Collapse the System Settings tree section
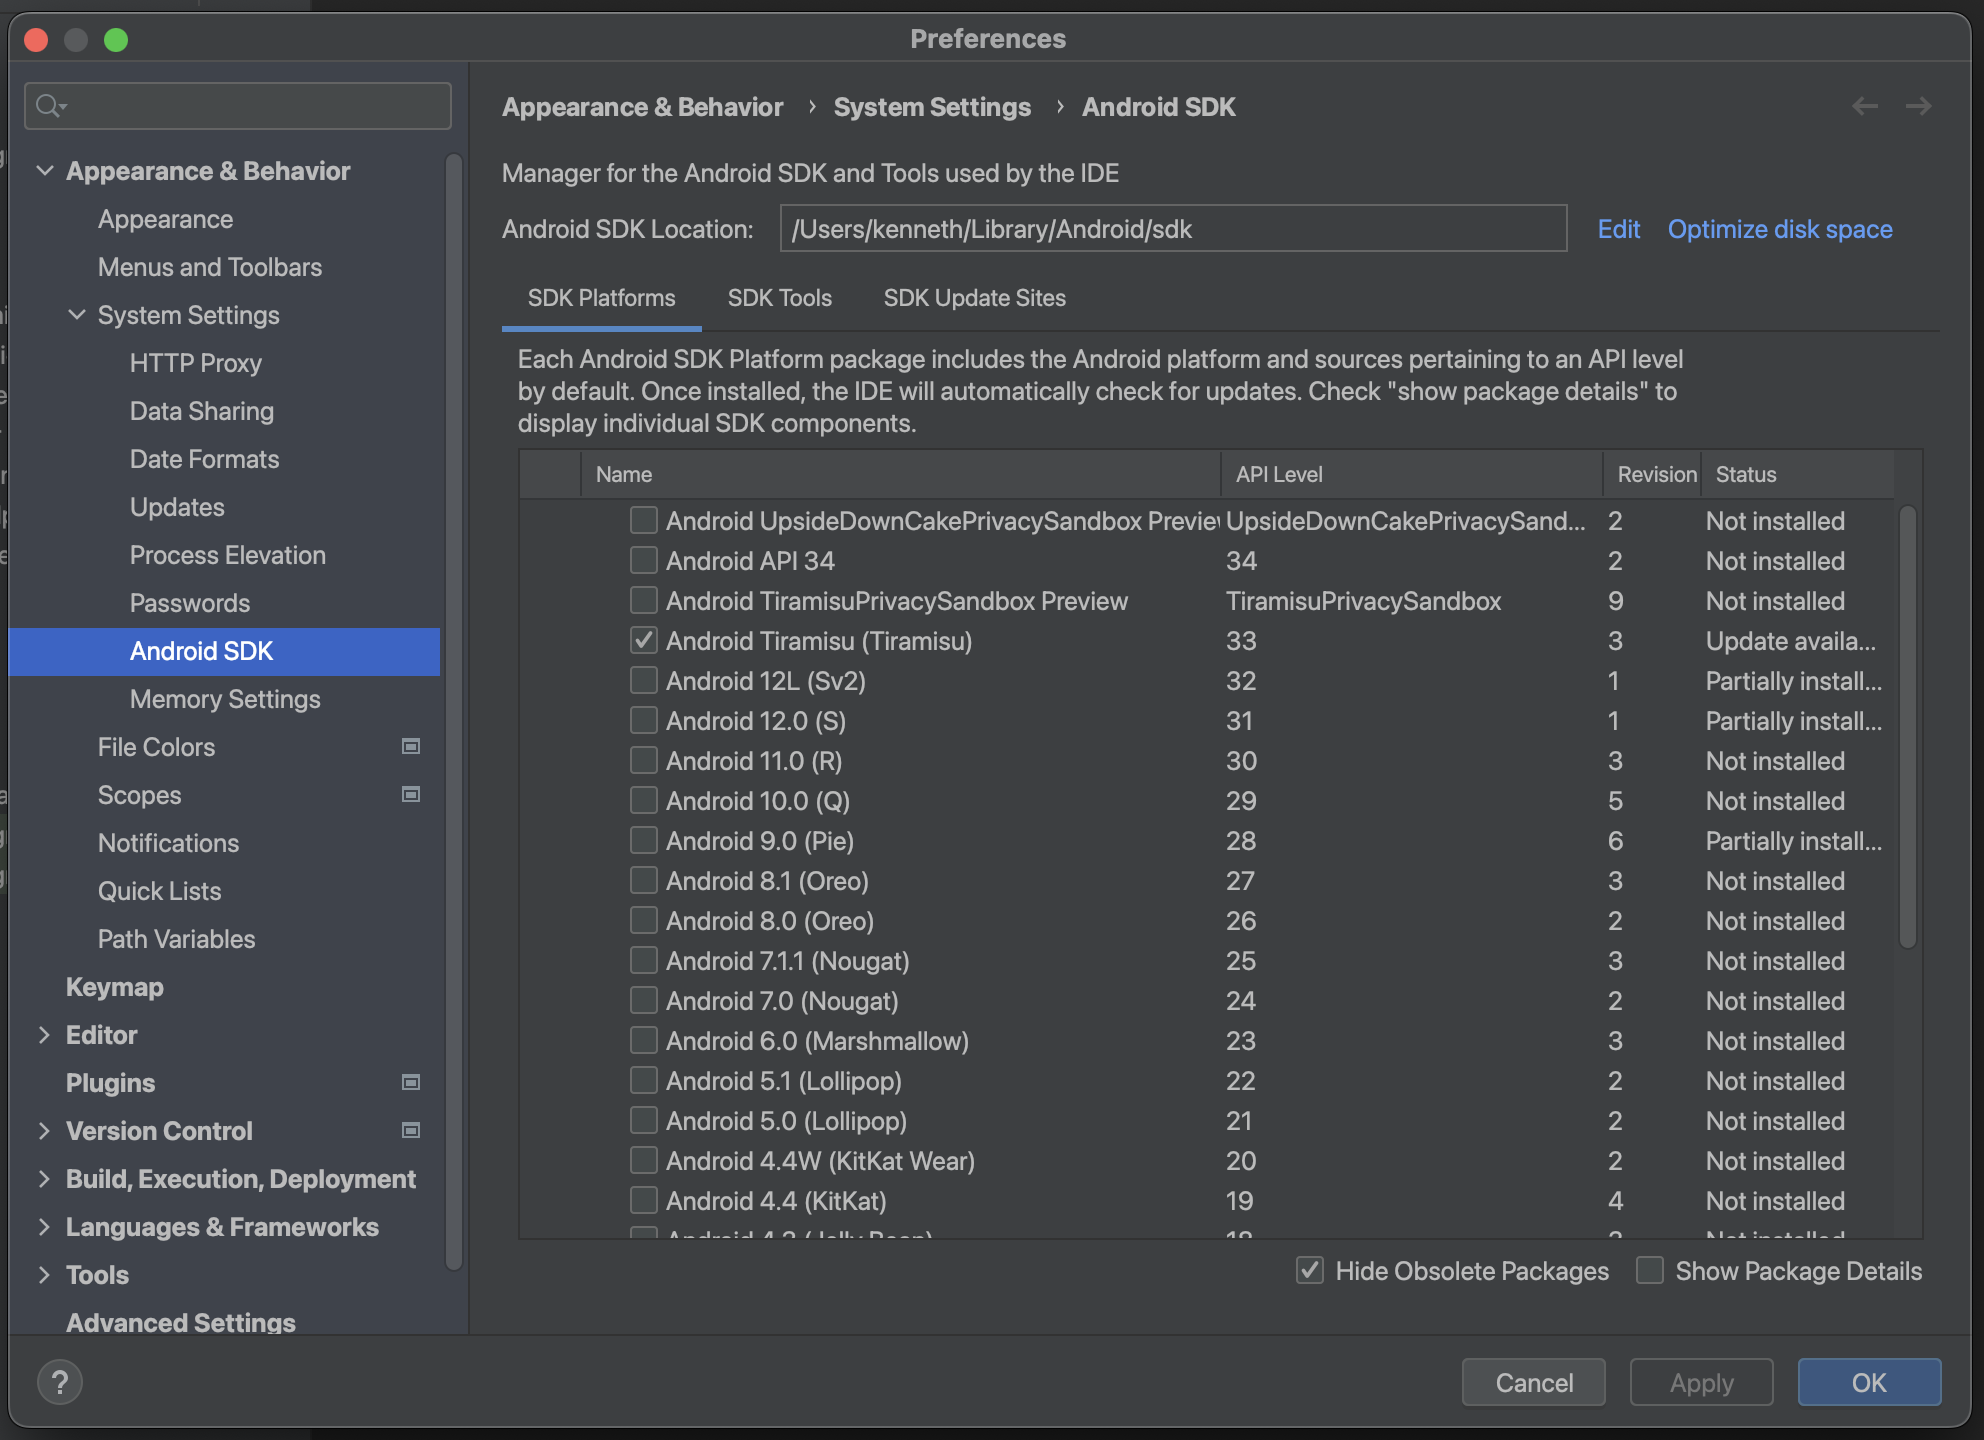1984x1440 pixels. [78, 314]
